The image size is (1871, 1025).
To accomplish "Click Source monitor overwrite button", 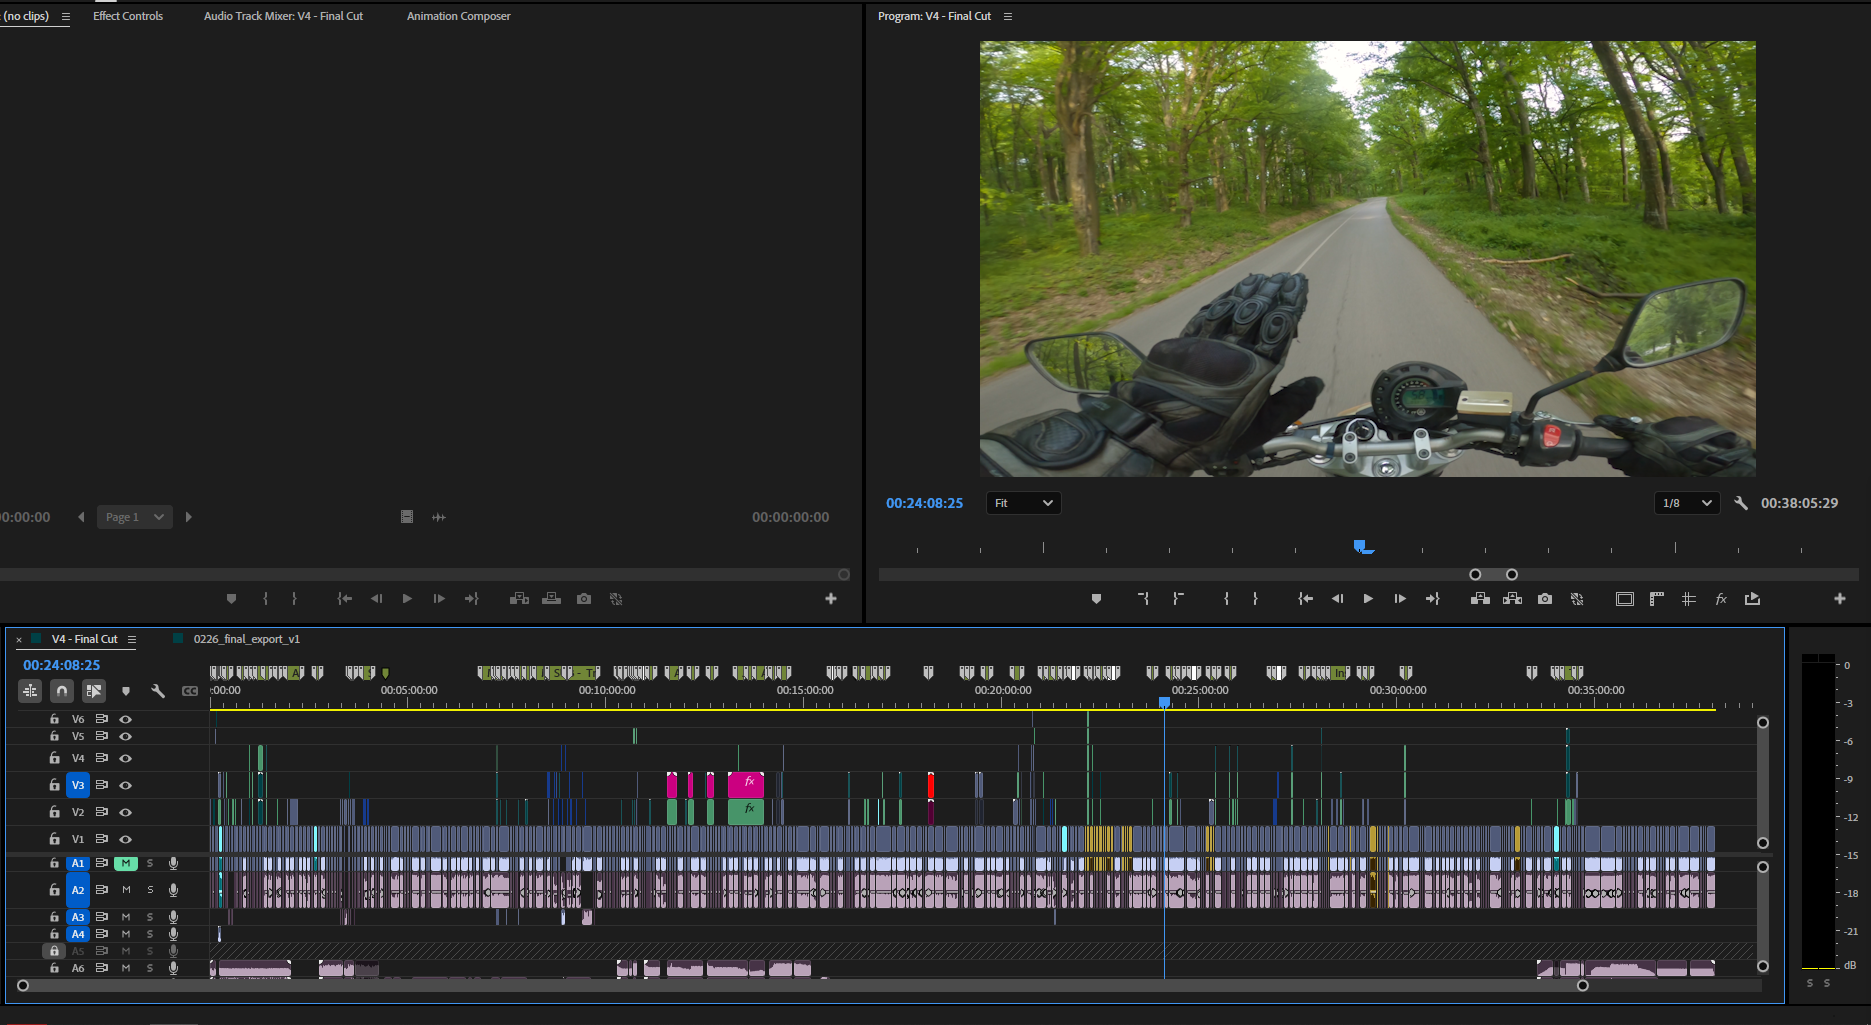I will pos(551,599).
